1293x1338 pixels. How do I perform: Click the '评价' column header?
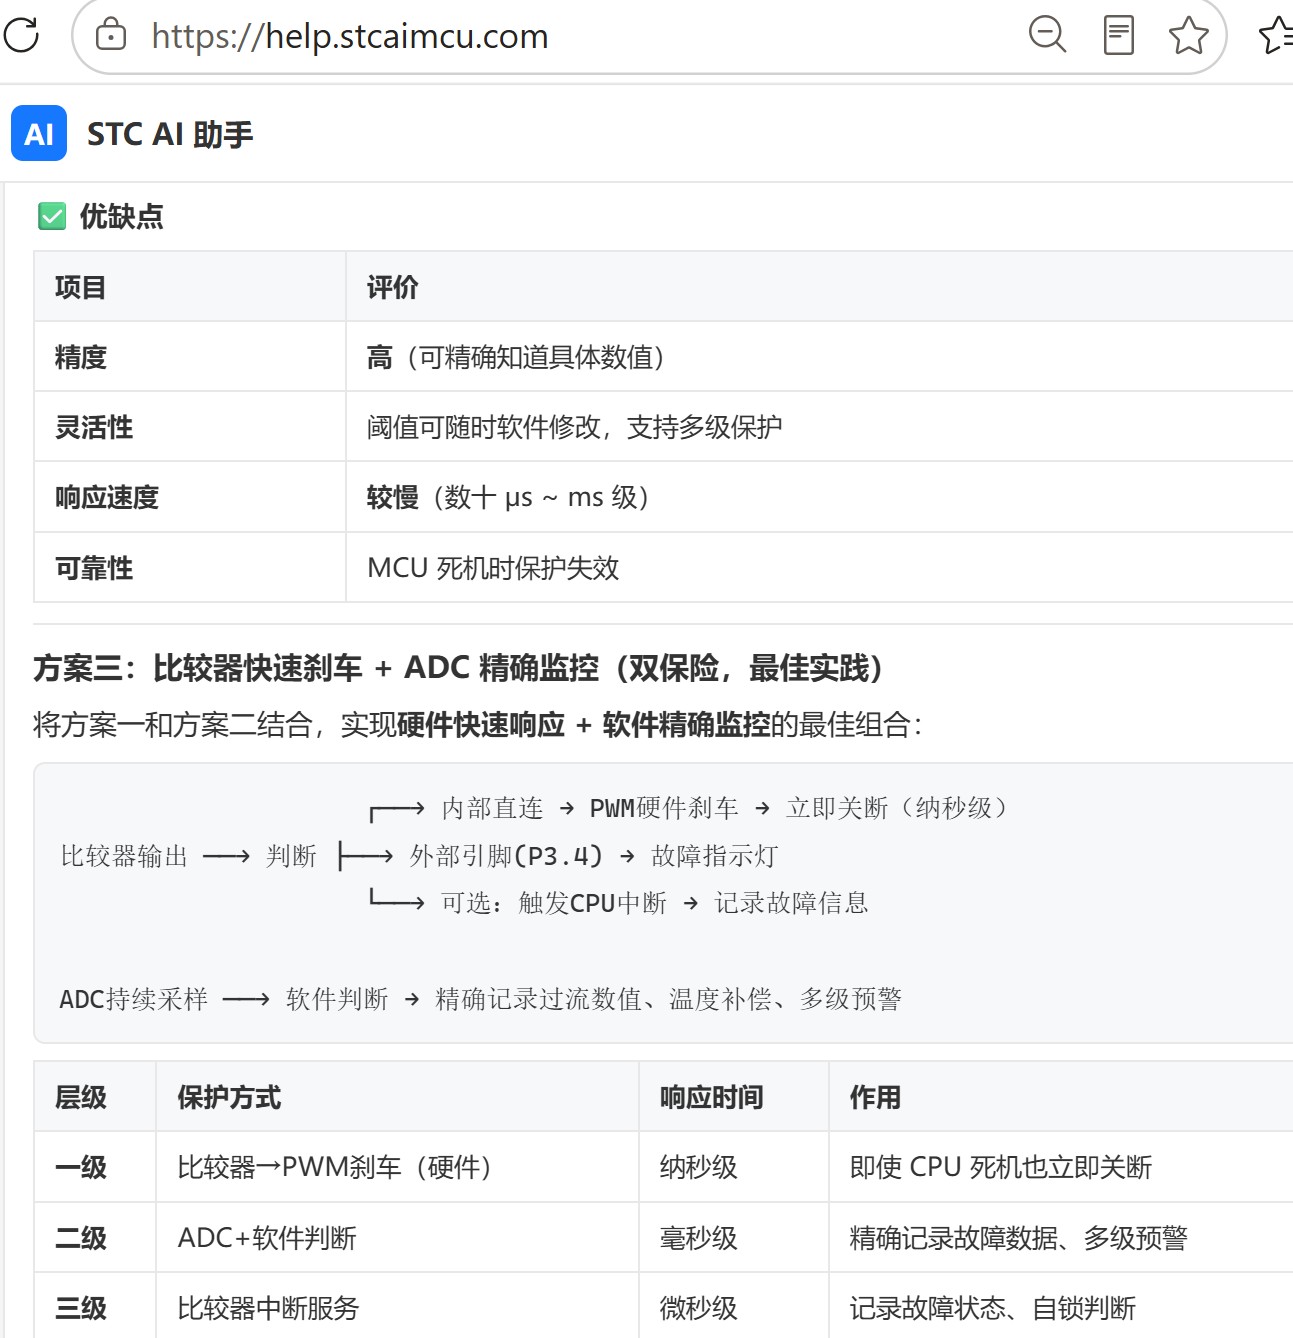392,287
